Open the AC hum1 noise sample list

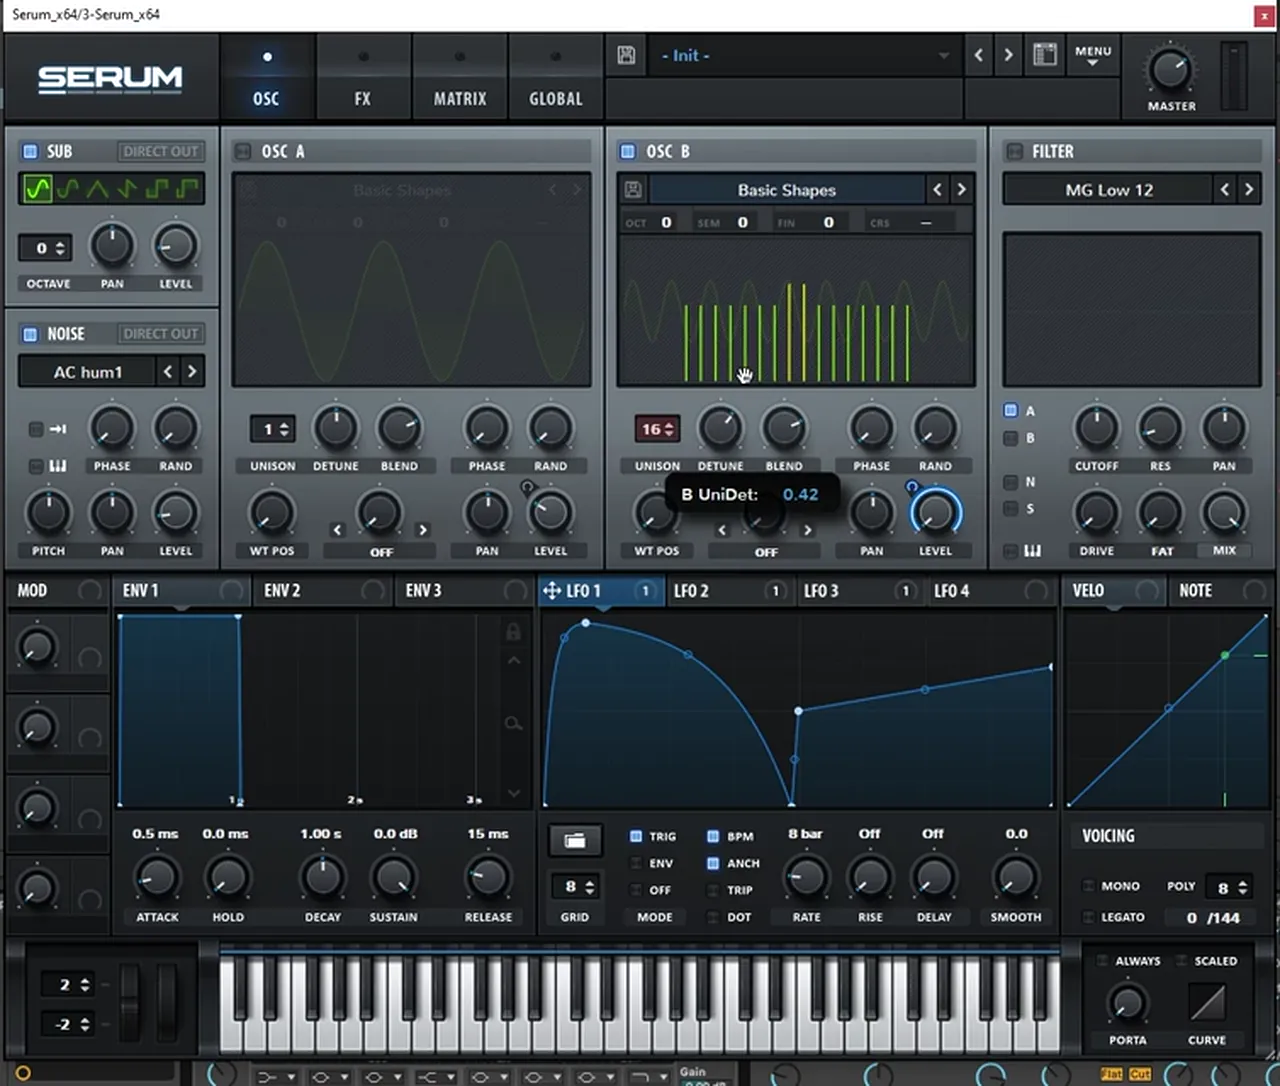(87, 372)
